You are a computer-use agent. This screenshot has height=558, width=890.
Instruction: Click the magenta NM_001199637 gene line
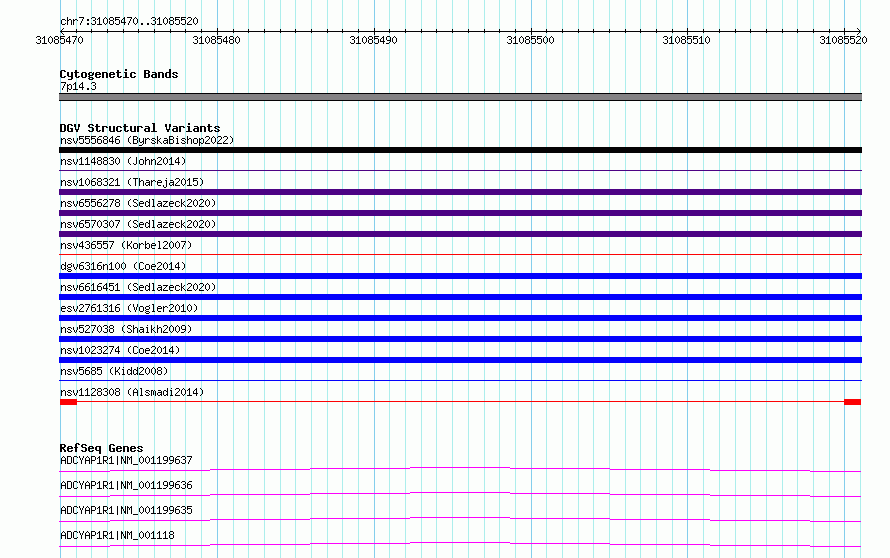460,469
